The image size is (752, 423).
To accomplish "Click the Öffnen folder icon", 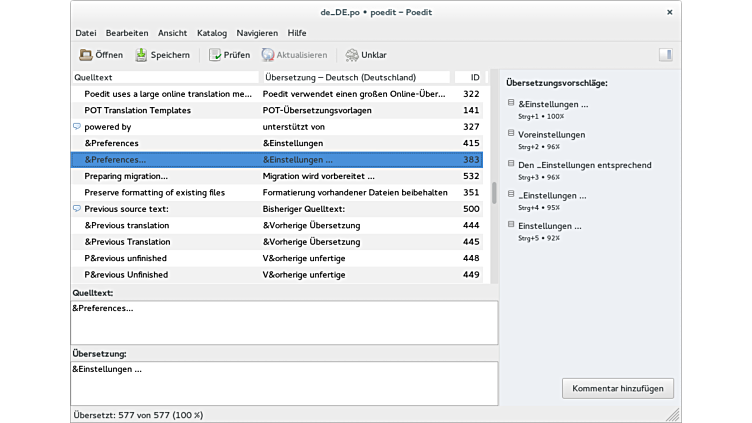I will (86, 55).
